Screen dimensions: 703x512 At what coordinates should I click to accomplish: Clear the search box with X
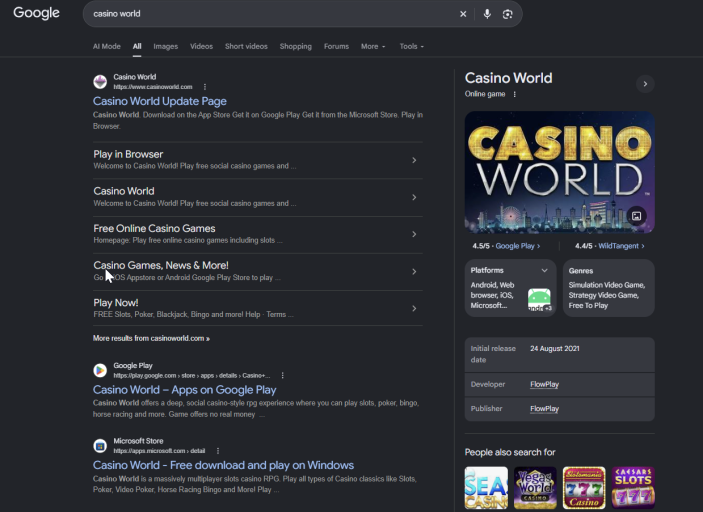click(463, 14)
